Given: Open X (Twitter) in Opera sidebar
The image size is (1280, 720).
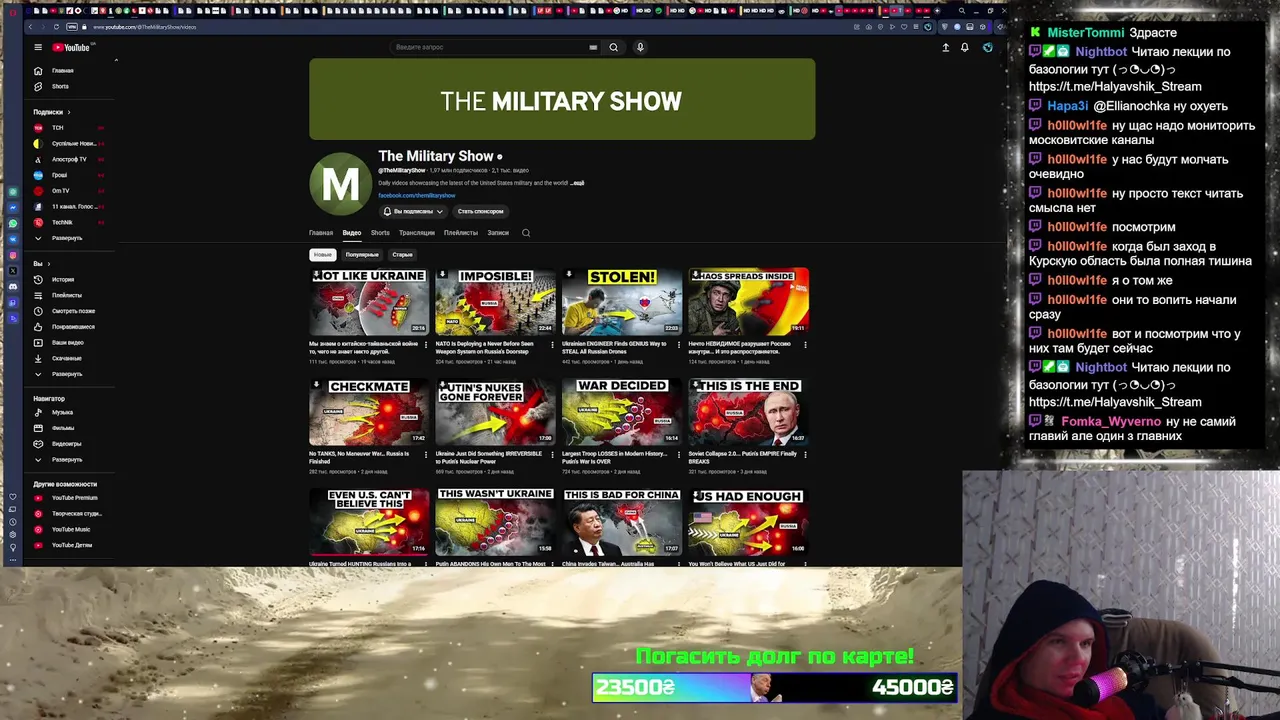Looking at the screenshot, I should (13, 271).
